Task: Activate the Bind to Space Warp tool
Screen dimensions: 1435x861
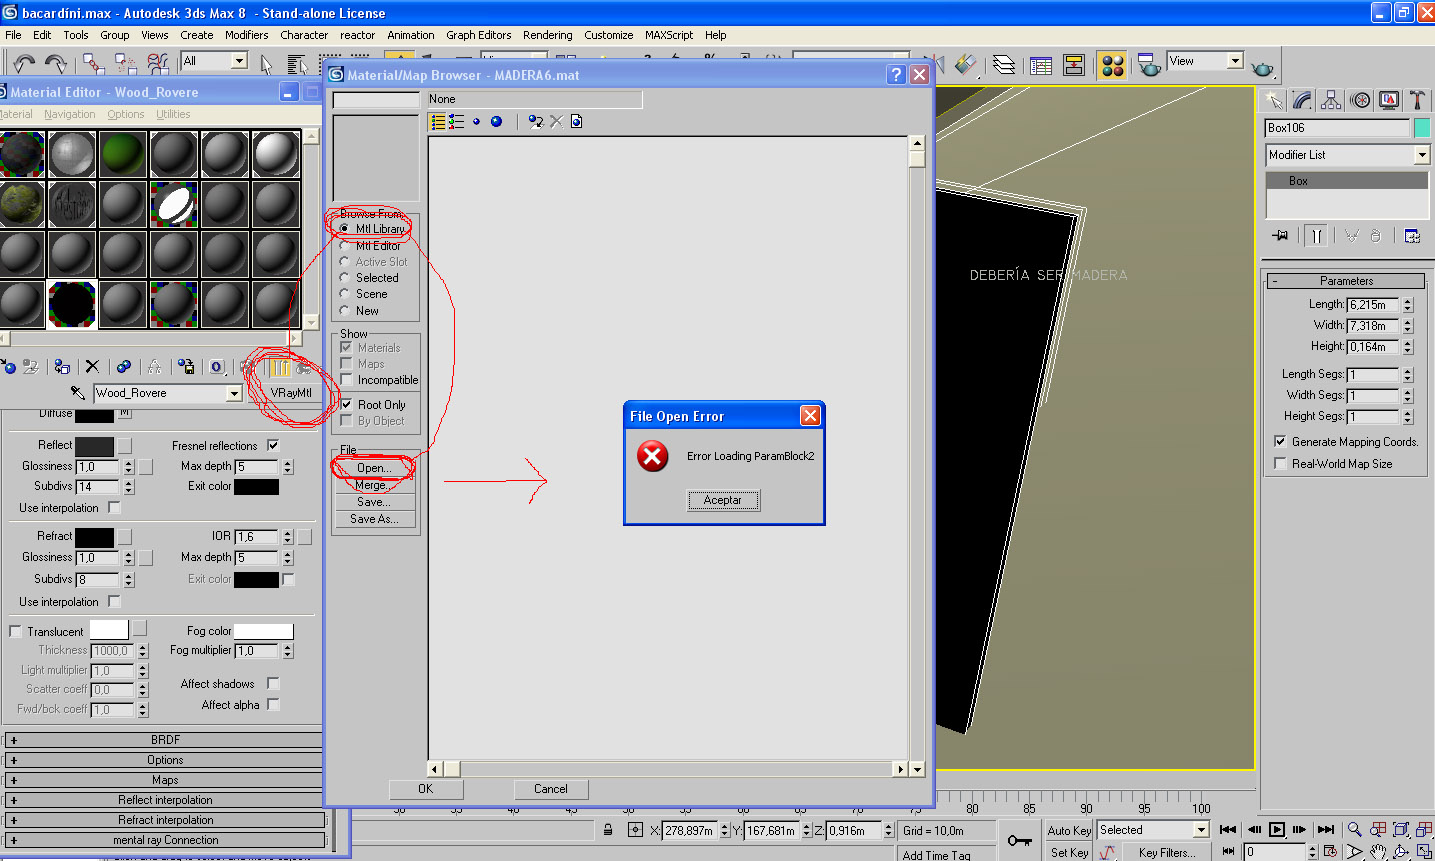Action: (x=158, y=64)
